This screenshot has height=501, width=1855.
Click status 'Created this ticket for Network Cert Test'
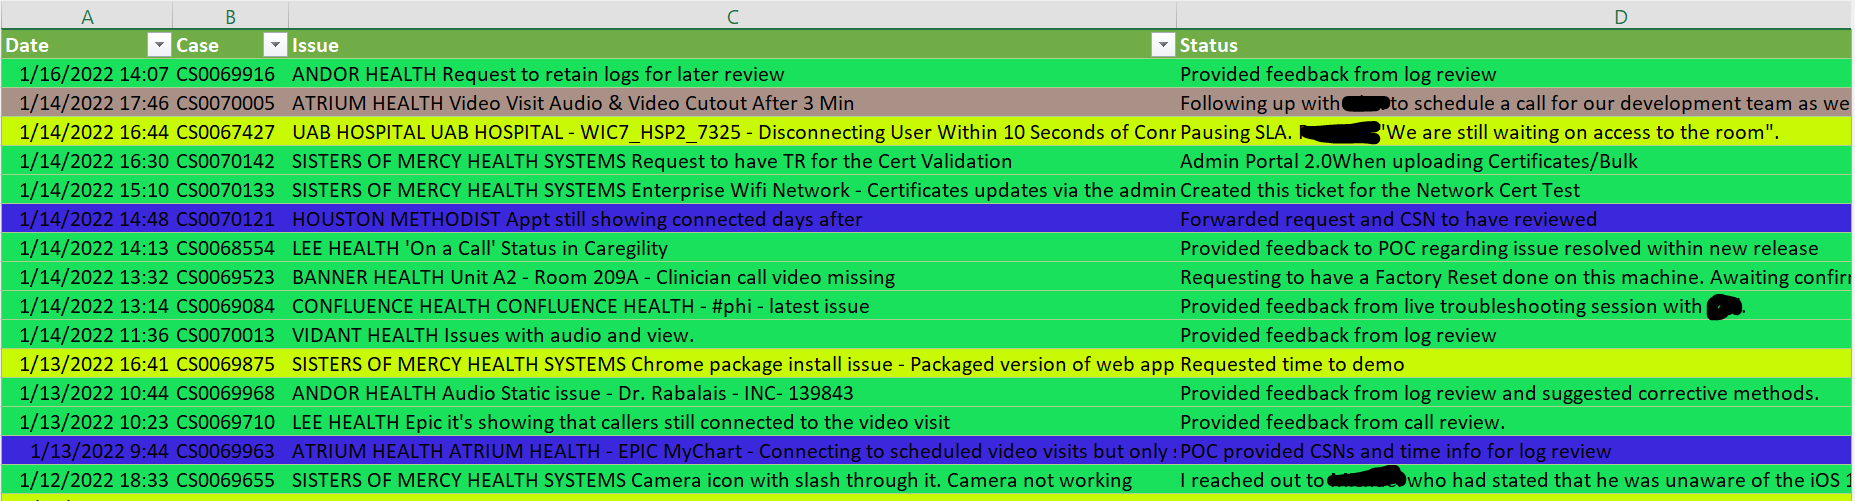tap(1514, 190)
